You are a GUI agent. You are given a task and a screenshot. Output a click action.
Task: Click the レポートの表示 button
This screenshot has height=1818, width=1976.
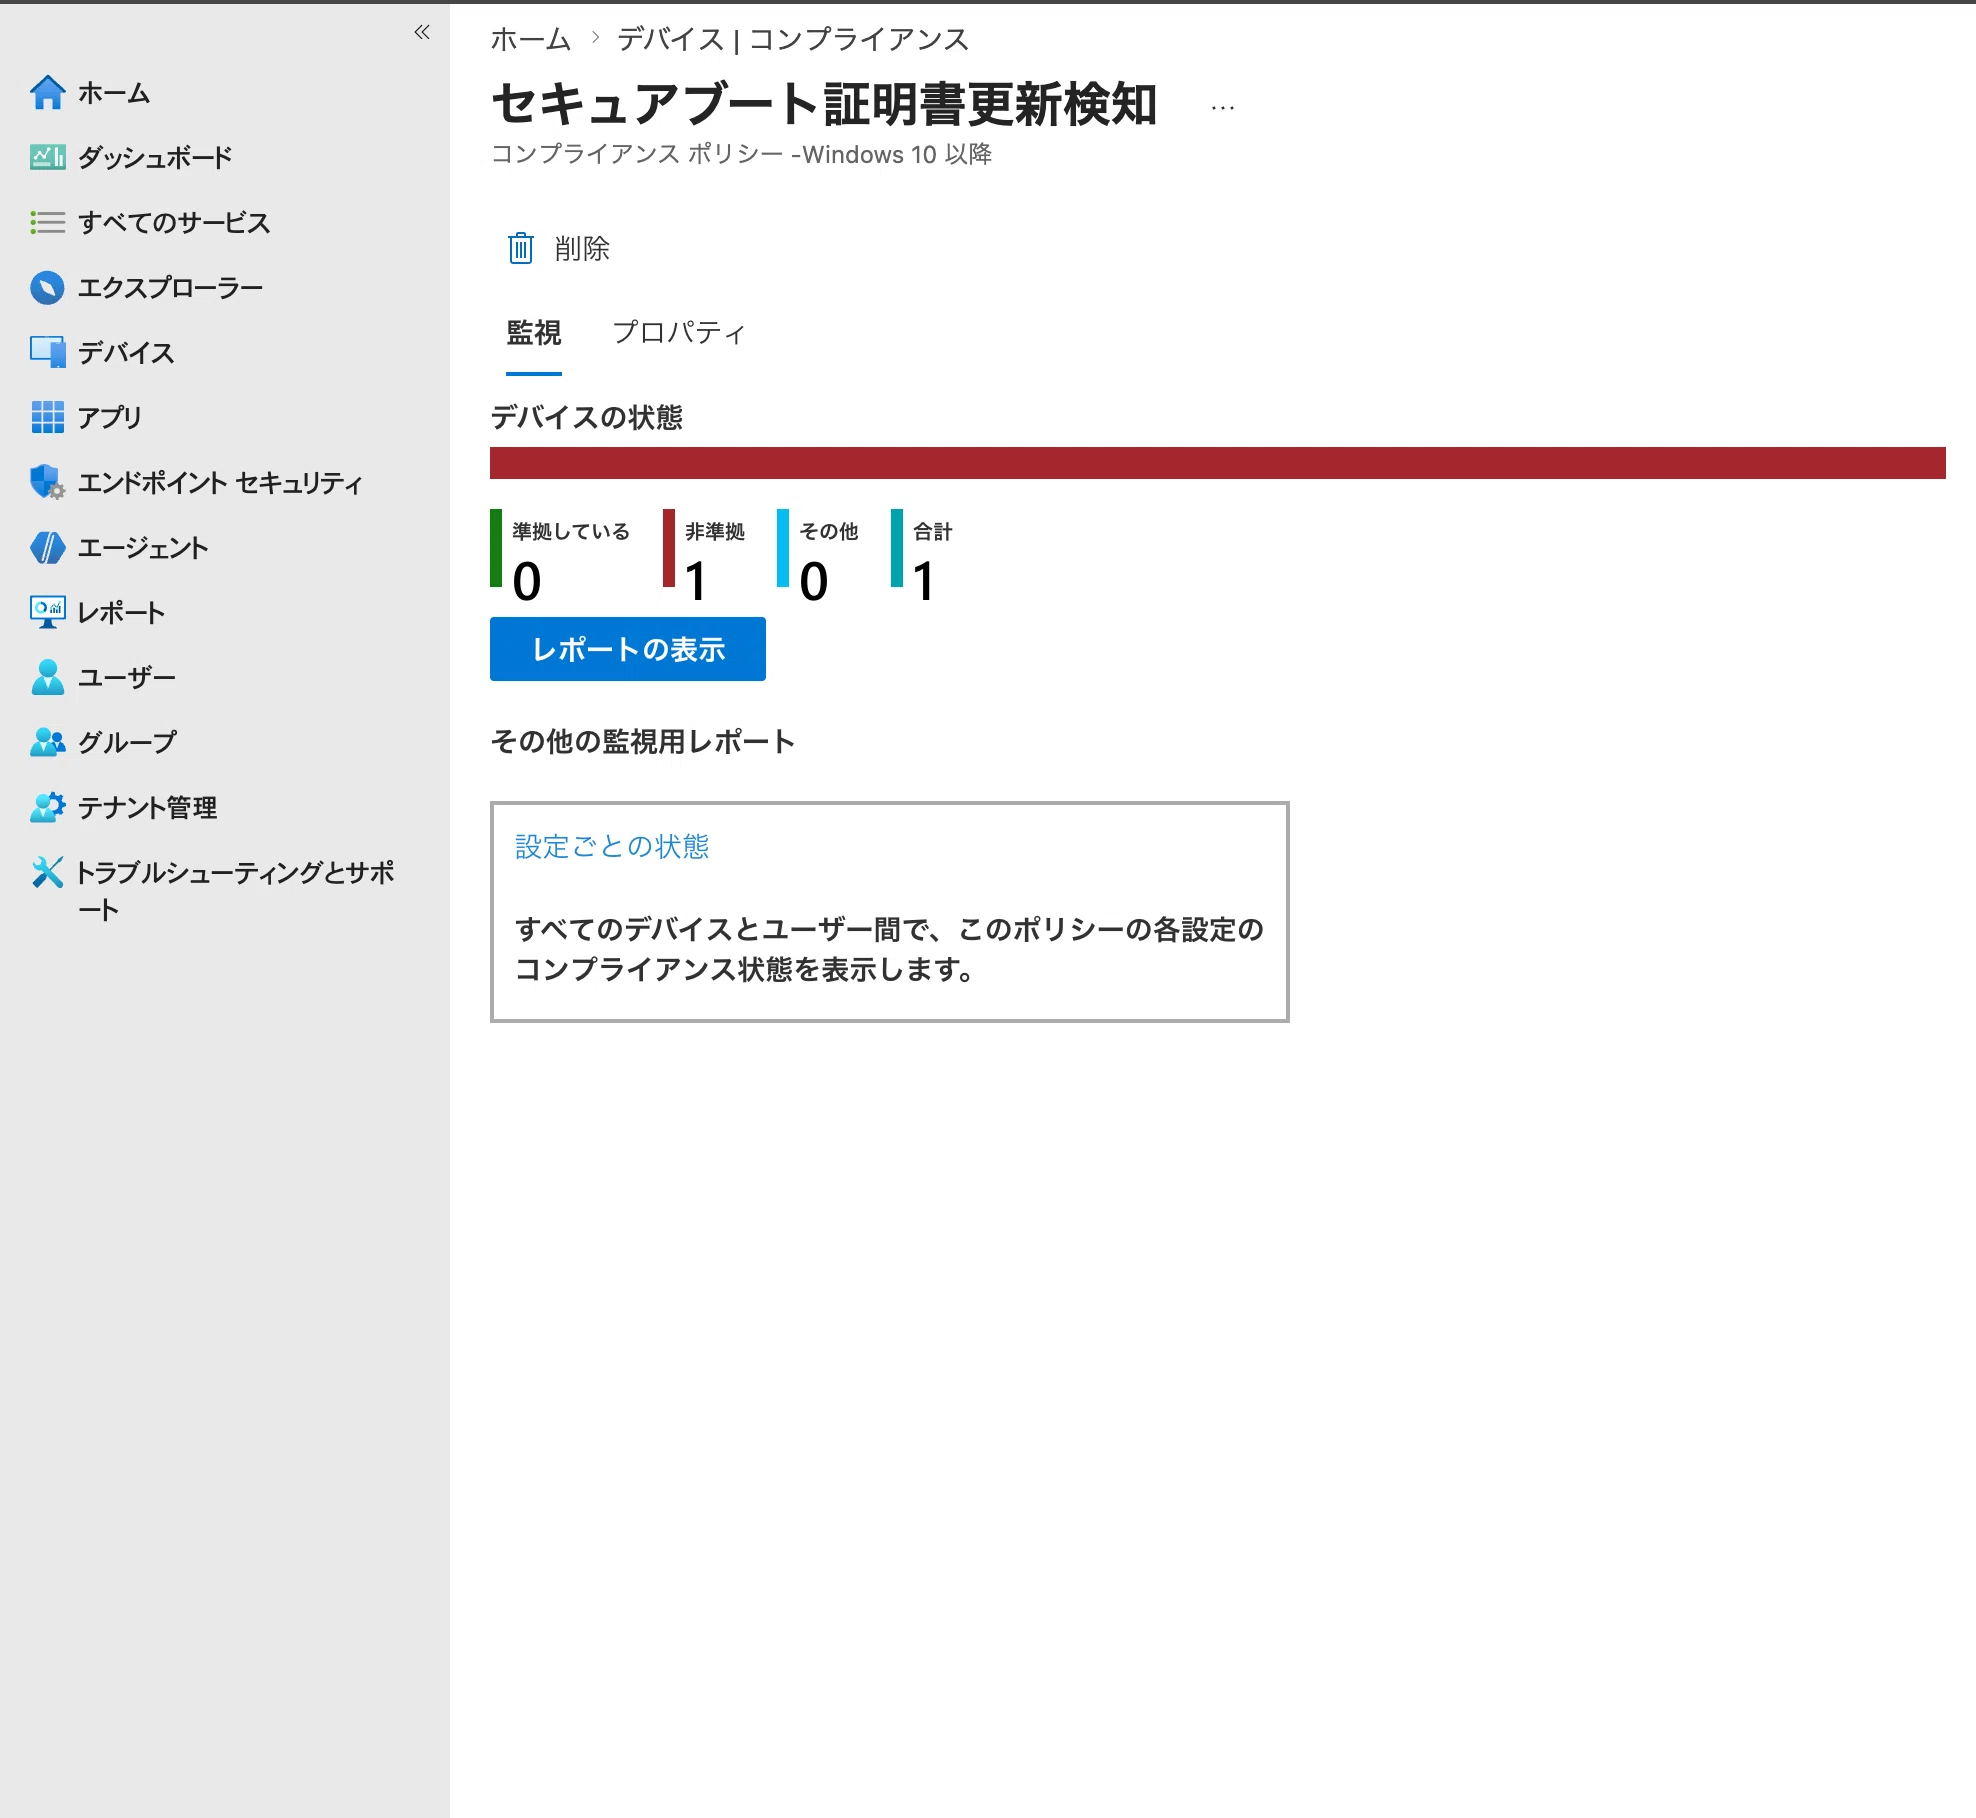(628, 649)
